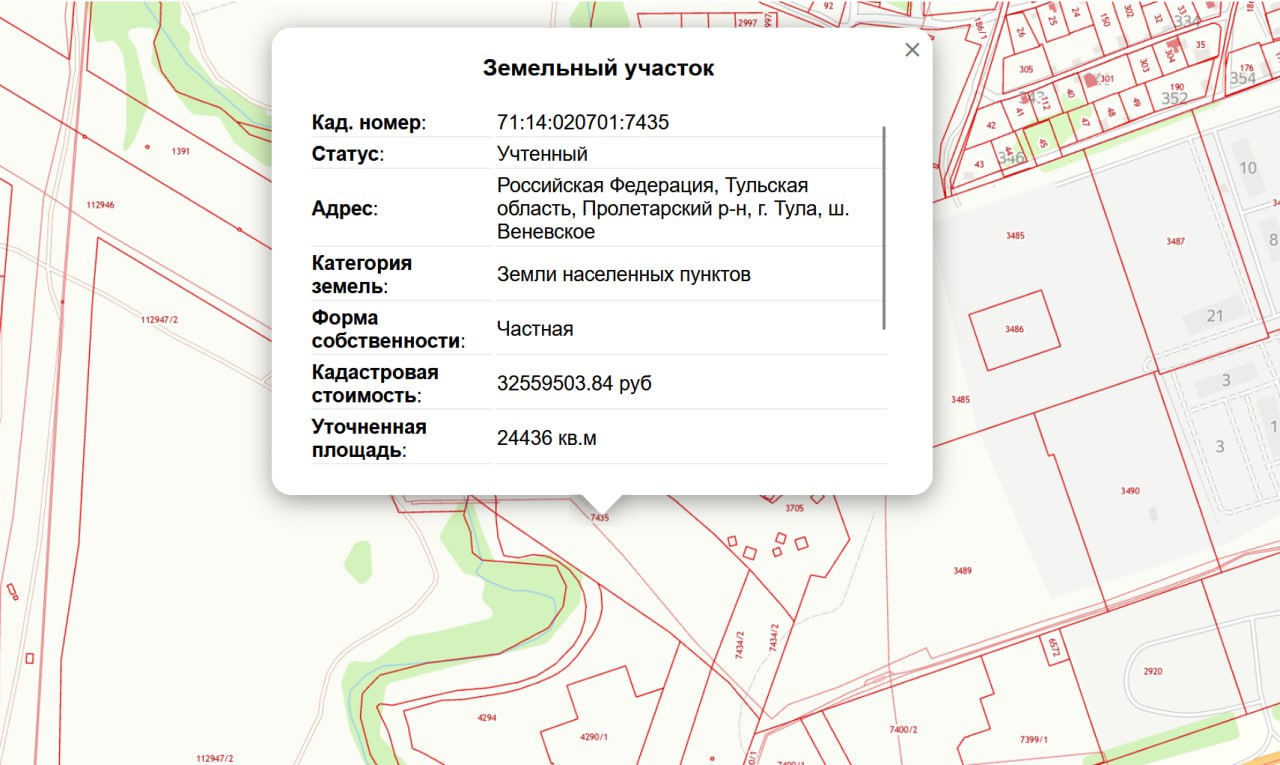The height and width of the screenshot is (765, 1280).
Task: Select parcel 3705 on the map
Action: click(794, 508)
